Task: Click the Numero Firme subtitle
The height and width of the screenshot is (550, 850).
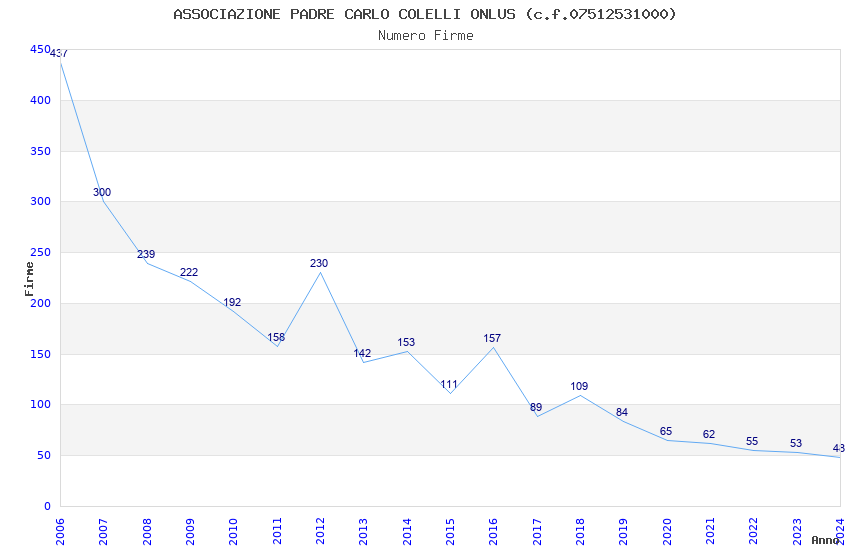Action: (x=426, y=36)
